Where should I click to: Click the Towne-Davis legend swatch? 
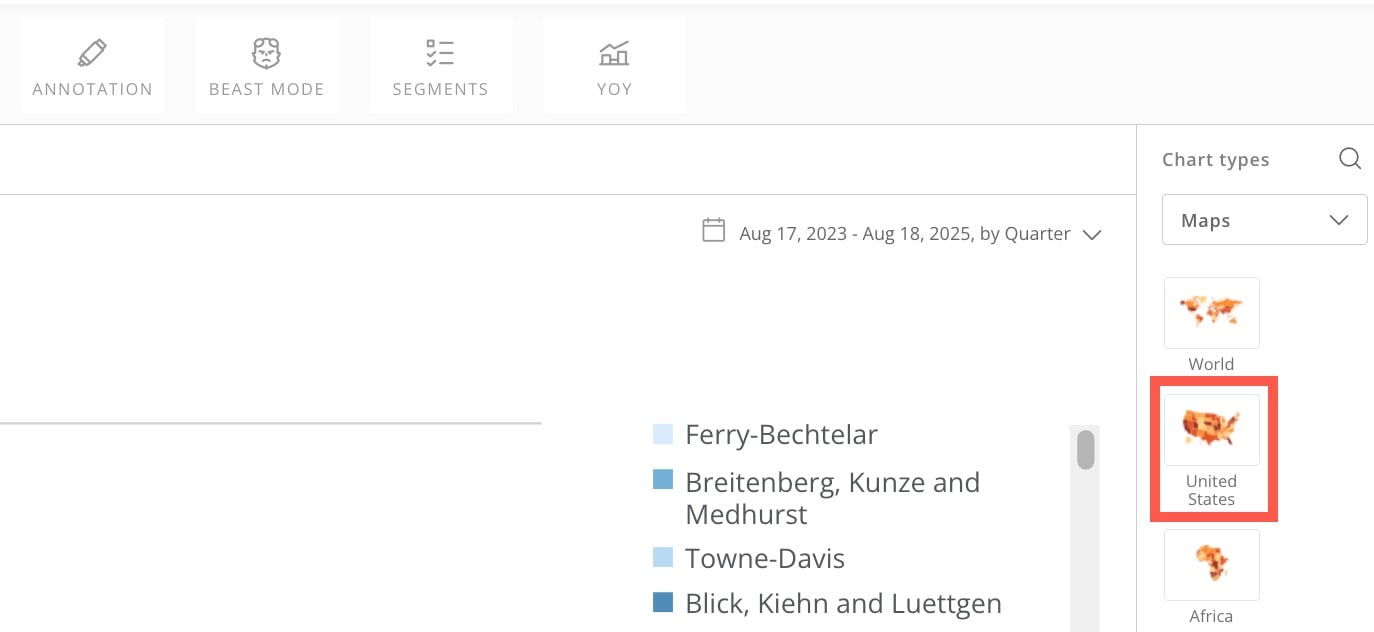click(663, 557)
